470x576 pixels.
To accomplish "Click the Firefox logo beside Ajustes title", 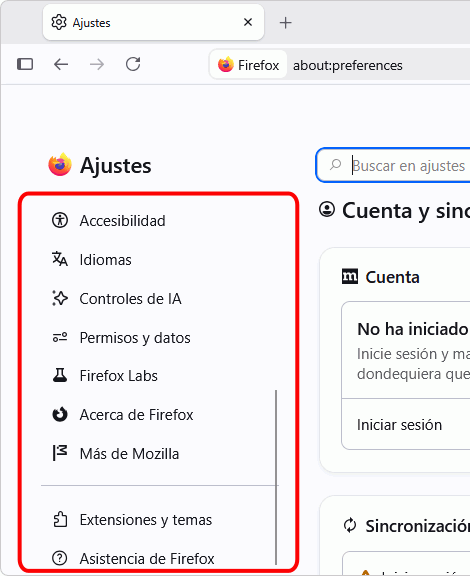I will [x=60, y=165].
